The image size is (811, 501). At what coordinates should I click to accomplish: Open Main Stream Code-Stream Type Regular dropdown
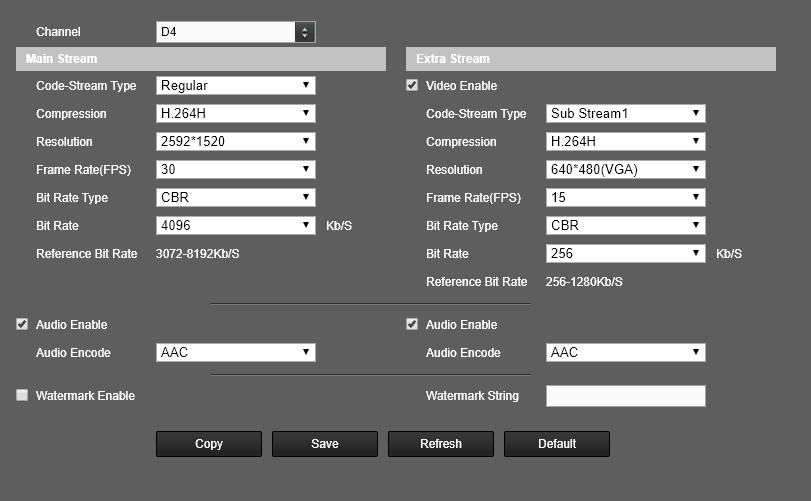point(235,85)
